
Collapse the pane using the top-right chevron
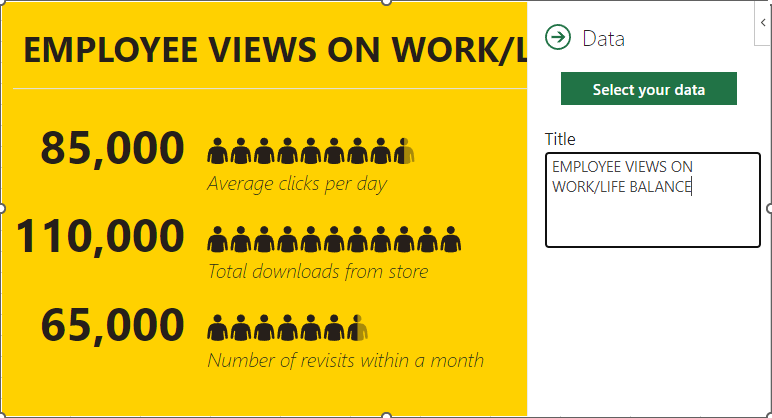click(764, 22)
